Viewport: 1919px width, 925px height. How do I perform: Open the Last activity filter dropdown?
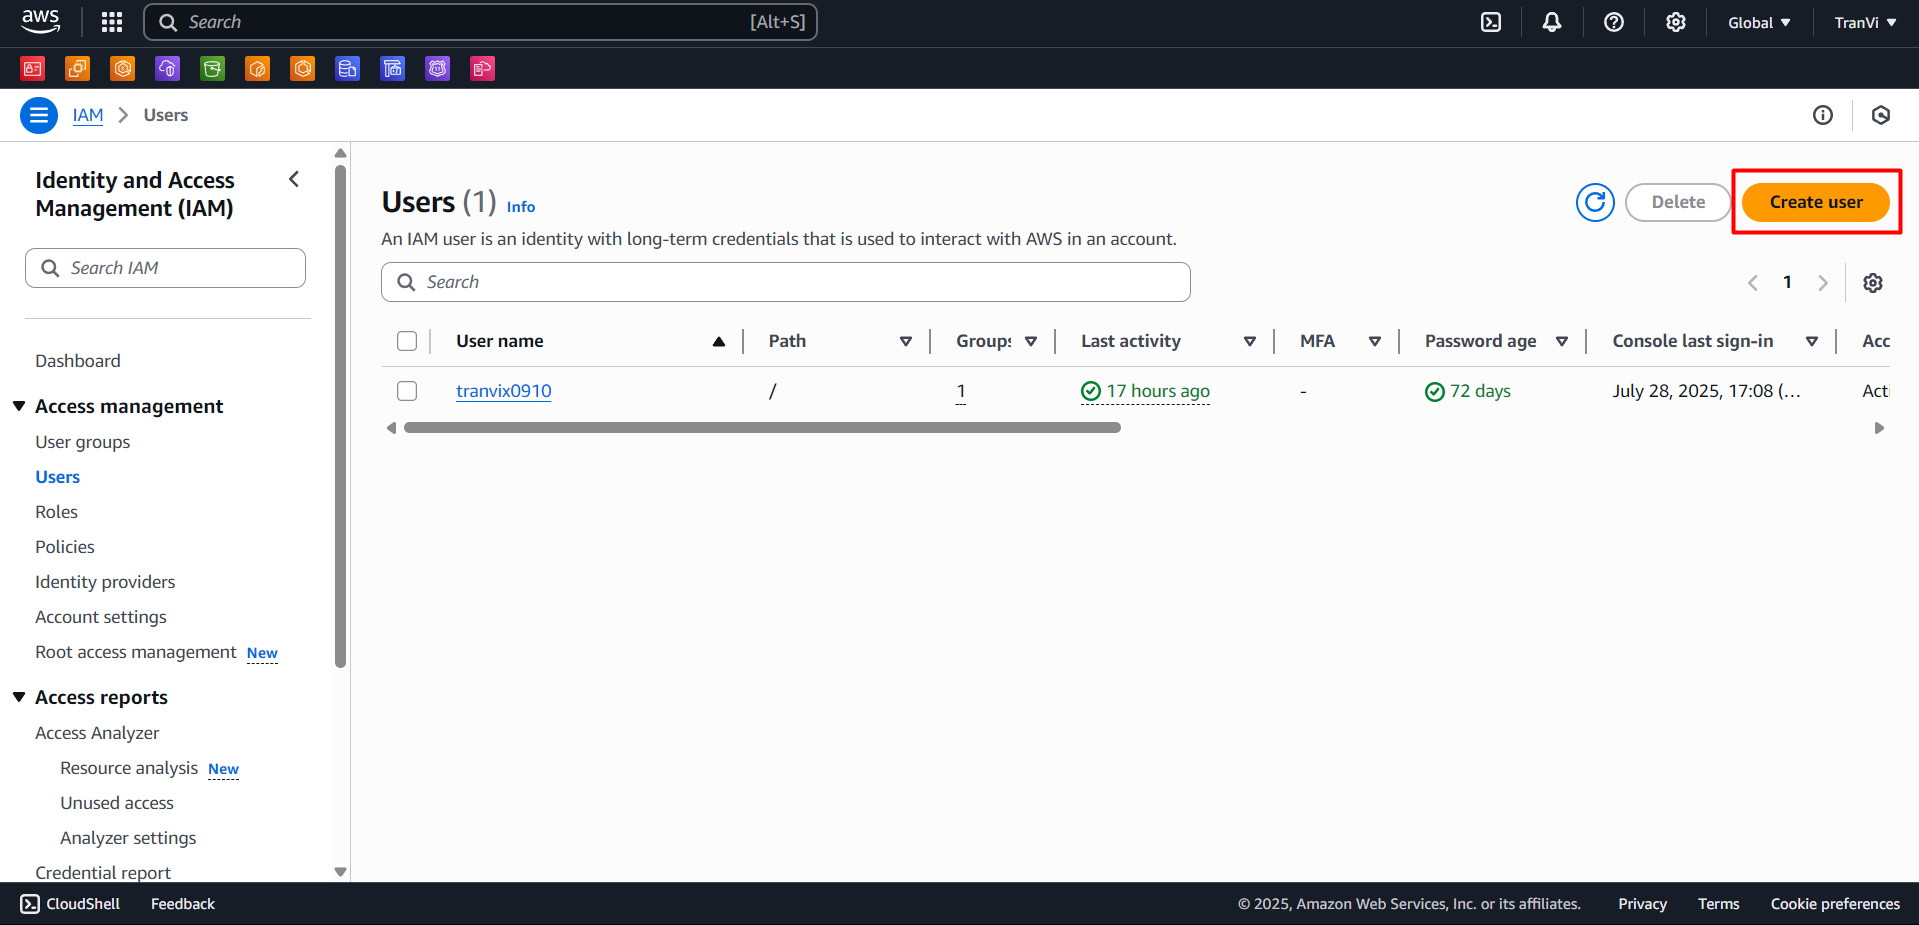(x=1249, y=341)
